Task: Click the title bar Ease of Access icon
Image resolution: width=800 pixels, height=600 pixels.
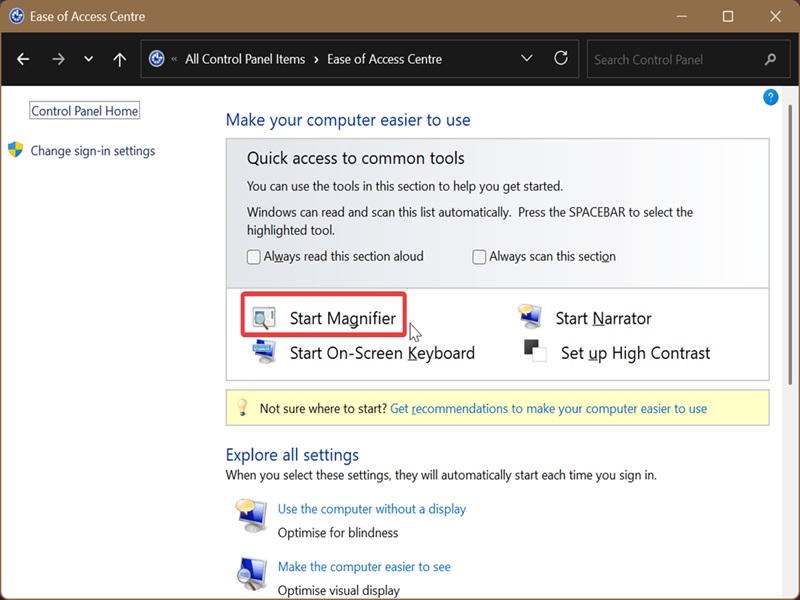Action: click(16, 16)
